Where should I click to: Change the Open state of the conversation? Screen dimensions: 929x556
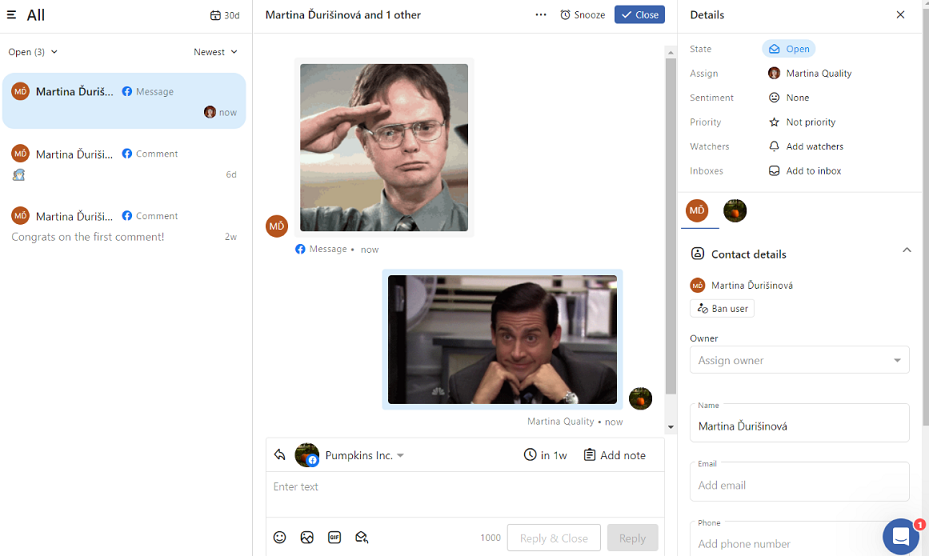[789, 49]
